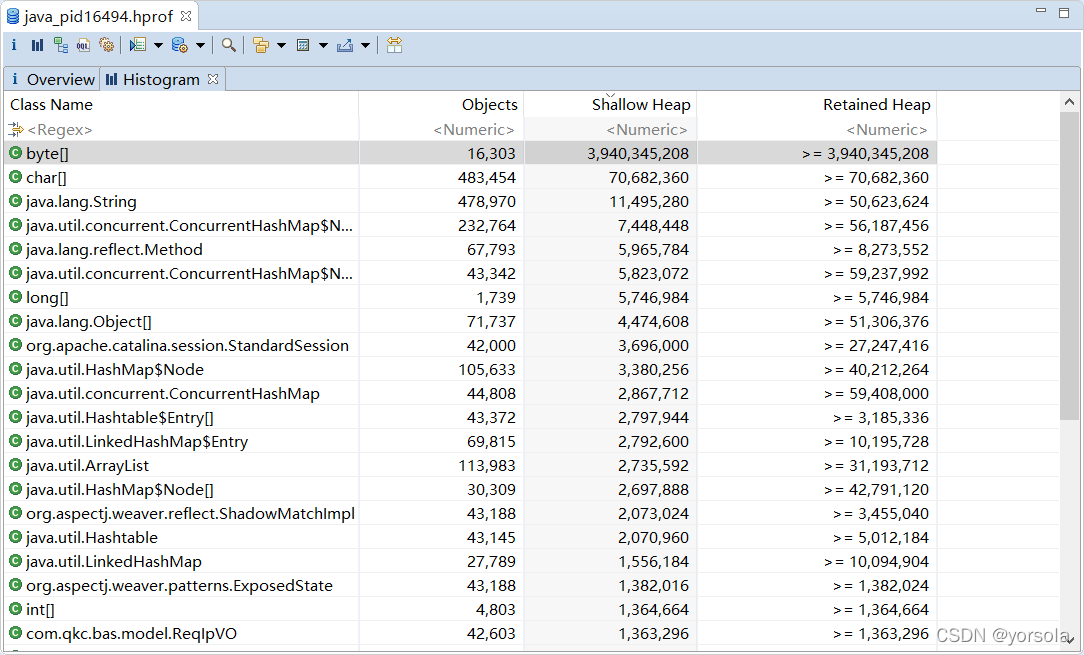This screenshot has height=655, width=1084.
Task: Open the Calculator toolbar icon for retained sizes
Action: click(305, 45)
